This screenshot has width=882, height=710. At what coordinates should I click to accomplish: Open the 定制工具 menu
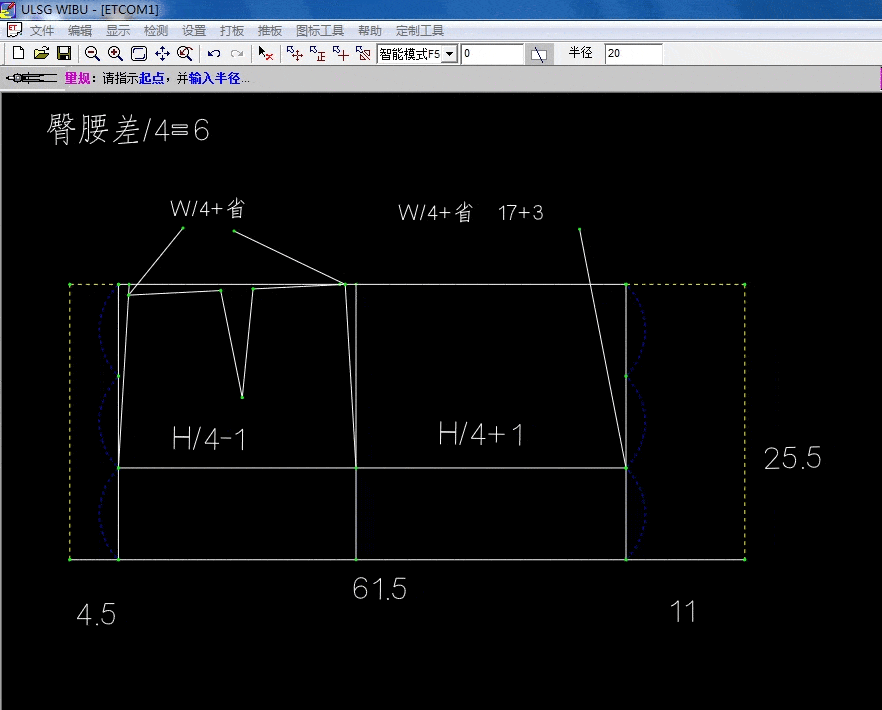coord(420,31)
